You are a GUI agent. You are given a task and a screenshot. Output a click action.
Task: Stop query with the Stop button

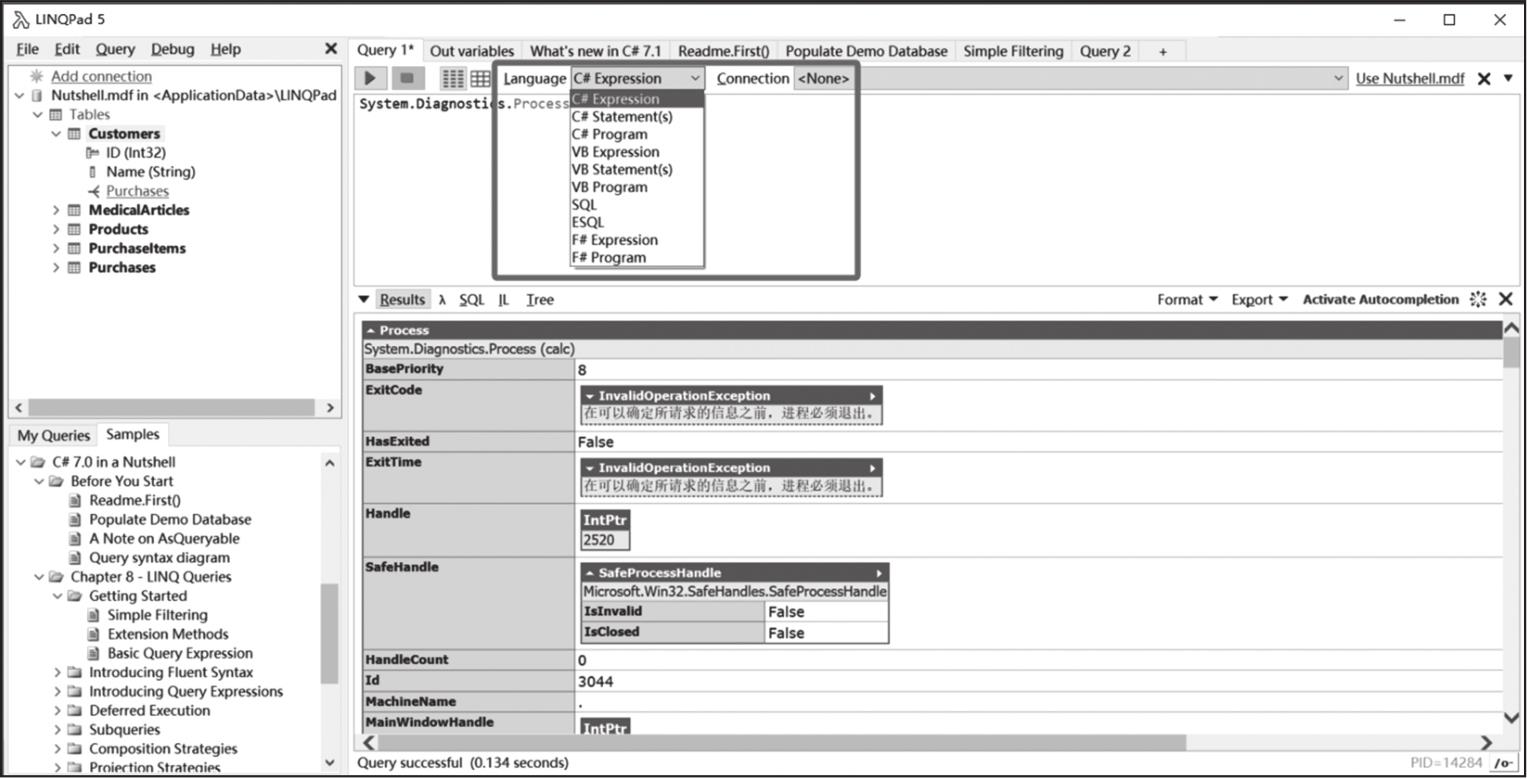[406, 78]
